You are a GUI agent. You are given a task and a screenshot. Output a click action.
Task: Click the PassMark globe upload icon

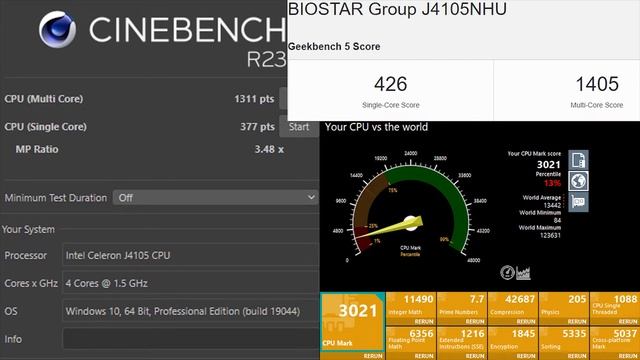[578, 181]
